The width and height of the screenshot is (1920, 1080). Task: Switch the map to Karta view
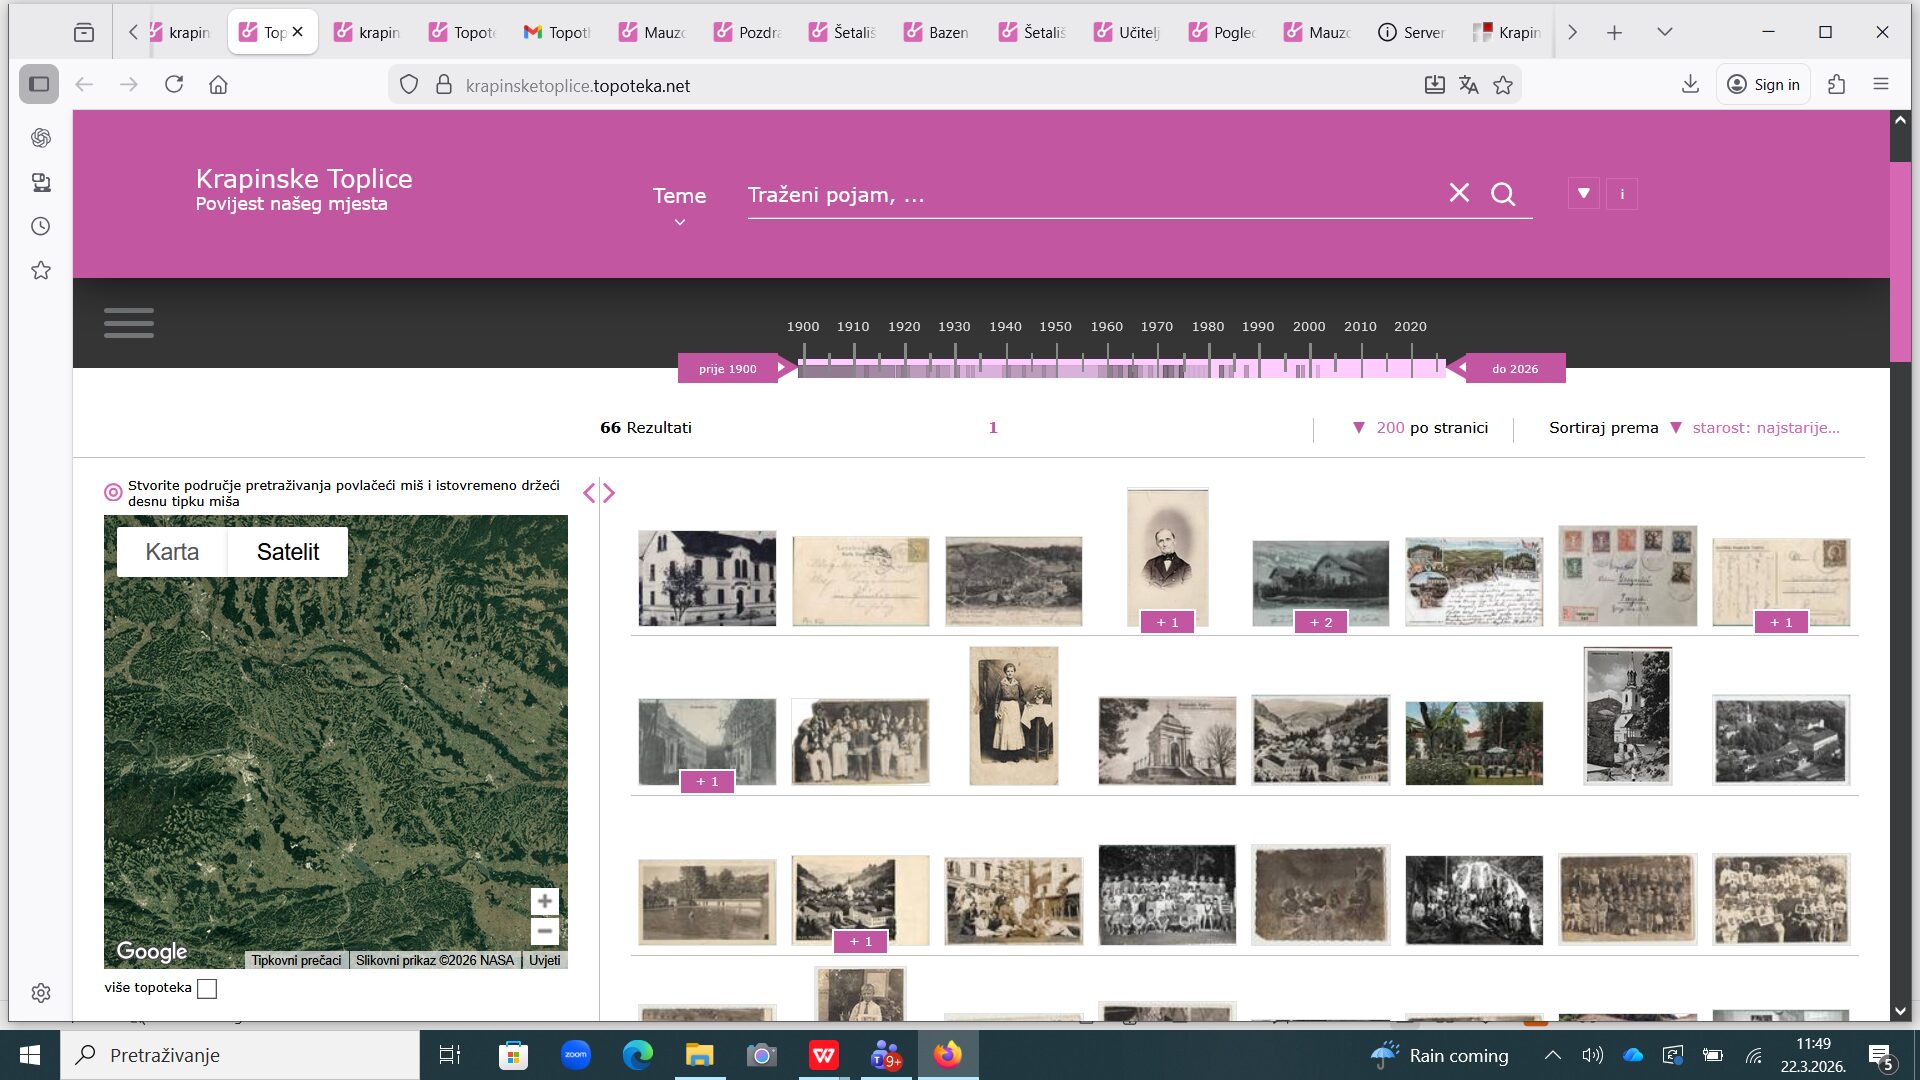tap(172, 552)
